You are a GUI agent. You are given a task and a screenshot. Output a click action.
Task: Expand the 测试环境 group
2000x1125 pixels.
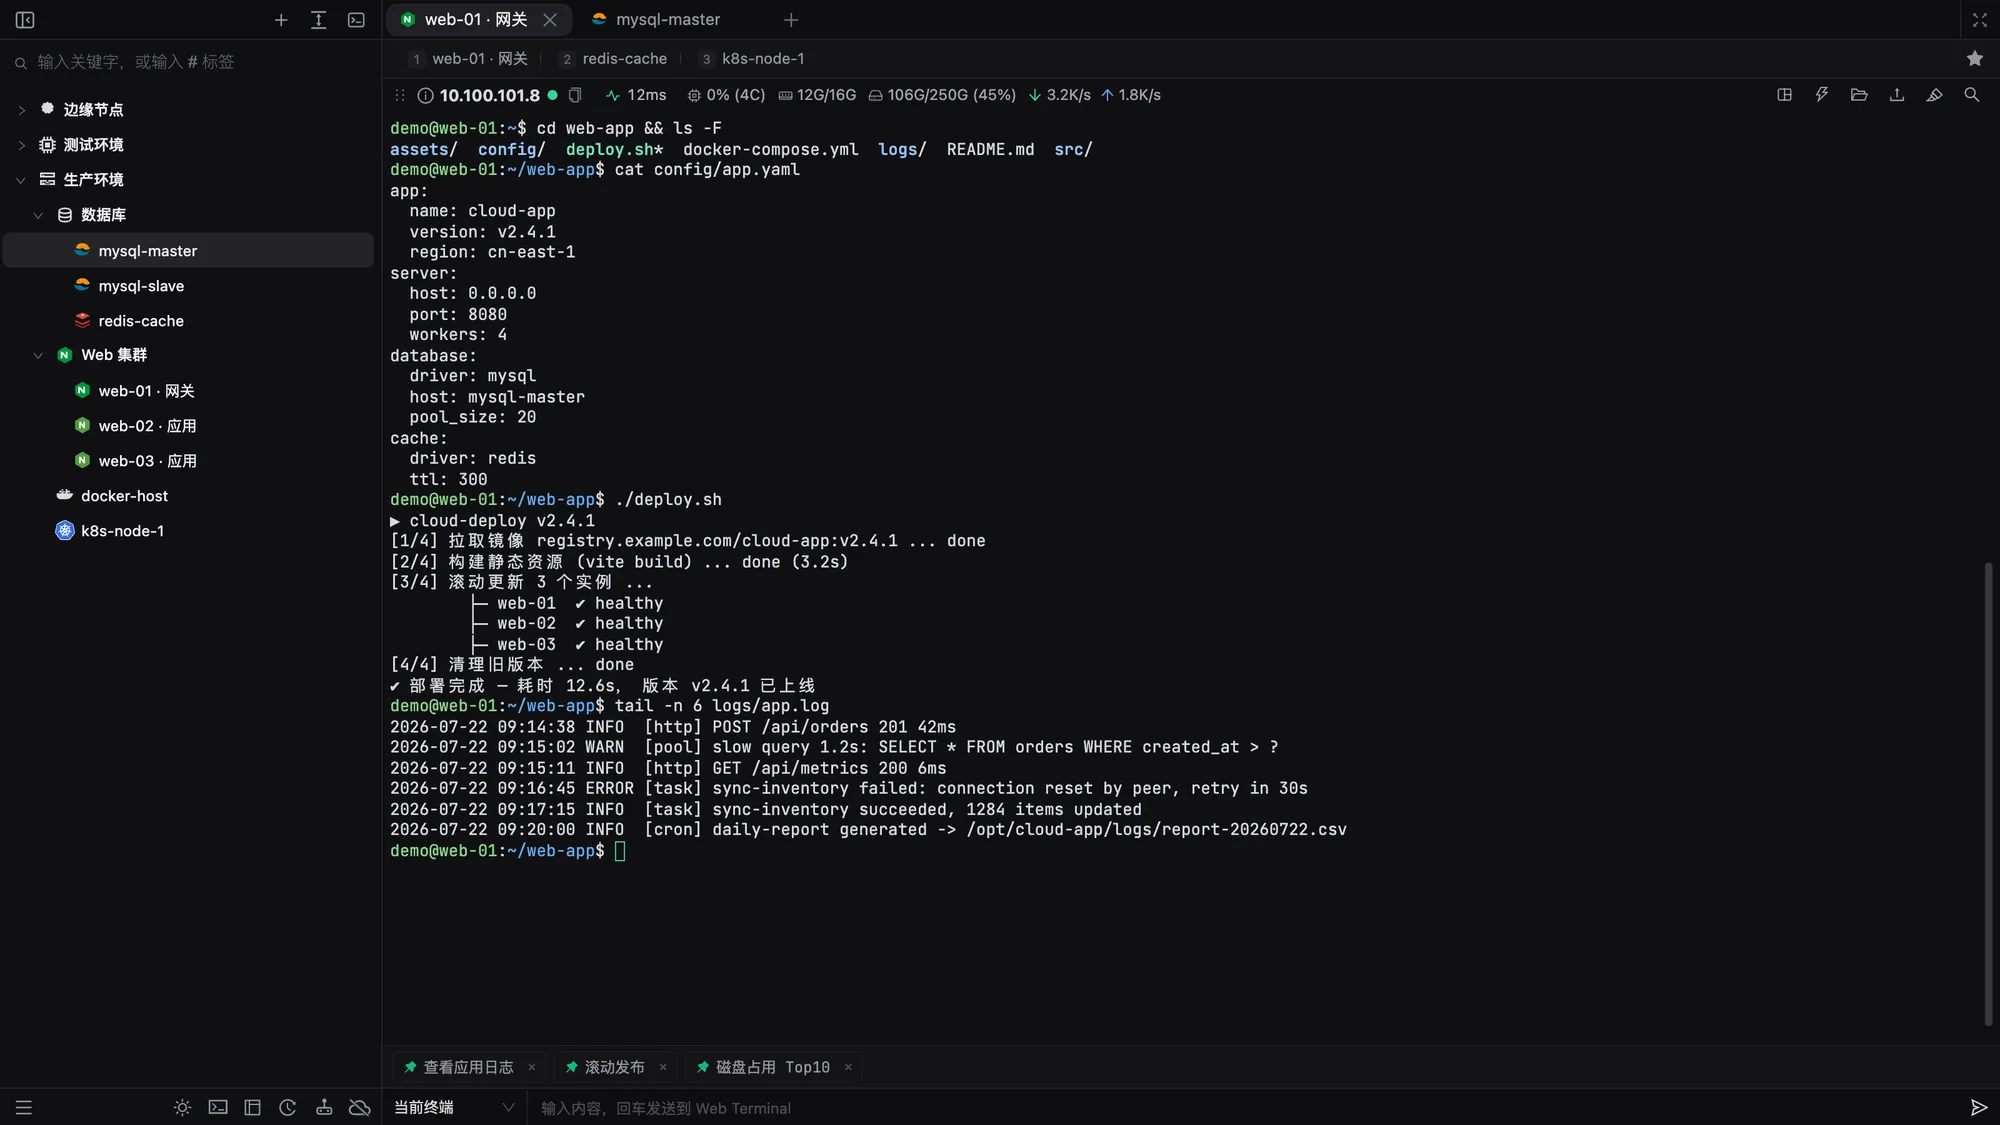pos(21,145)
